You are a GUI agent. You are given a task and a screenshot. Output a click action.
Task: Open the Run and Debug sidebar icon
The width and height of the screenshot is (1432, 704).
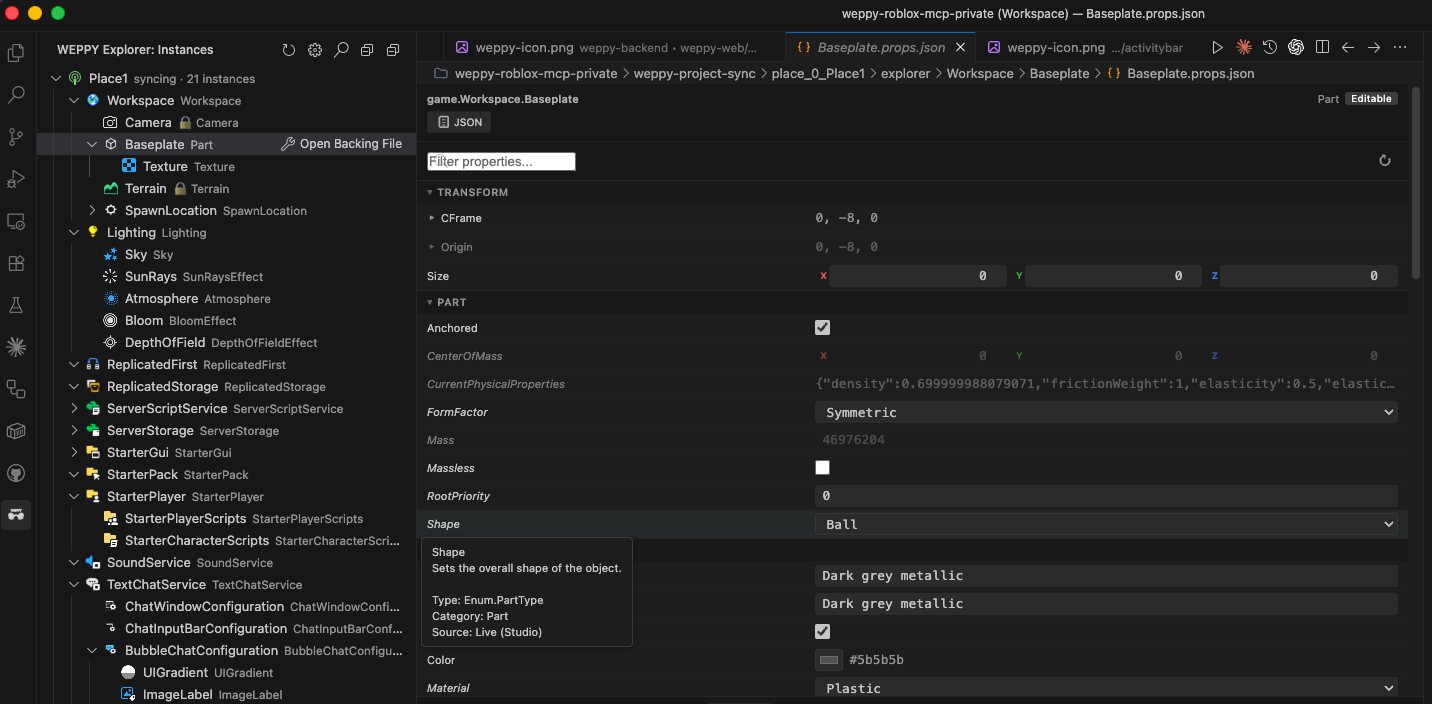16,179
